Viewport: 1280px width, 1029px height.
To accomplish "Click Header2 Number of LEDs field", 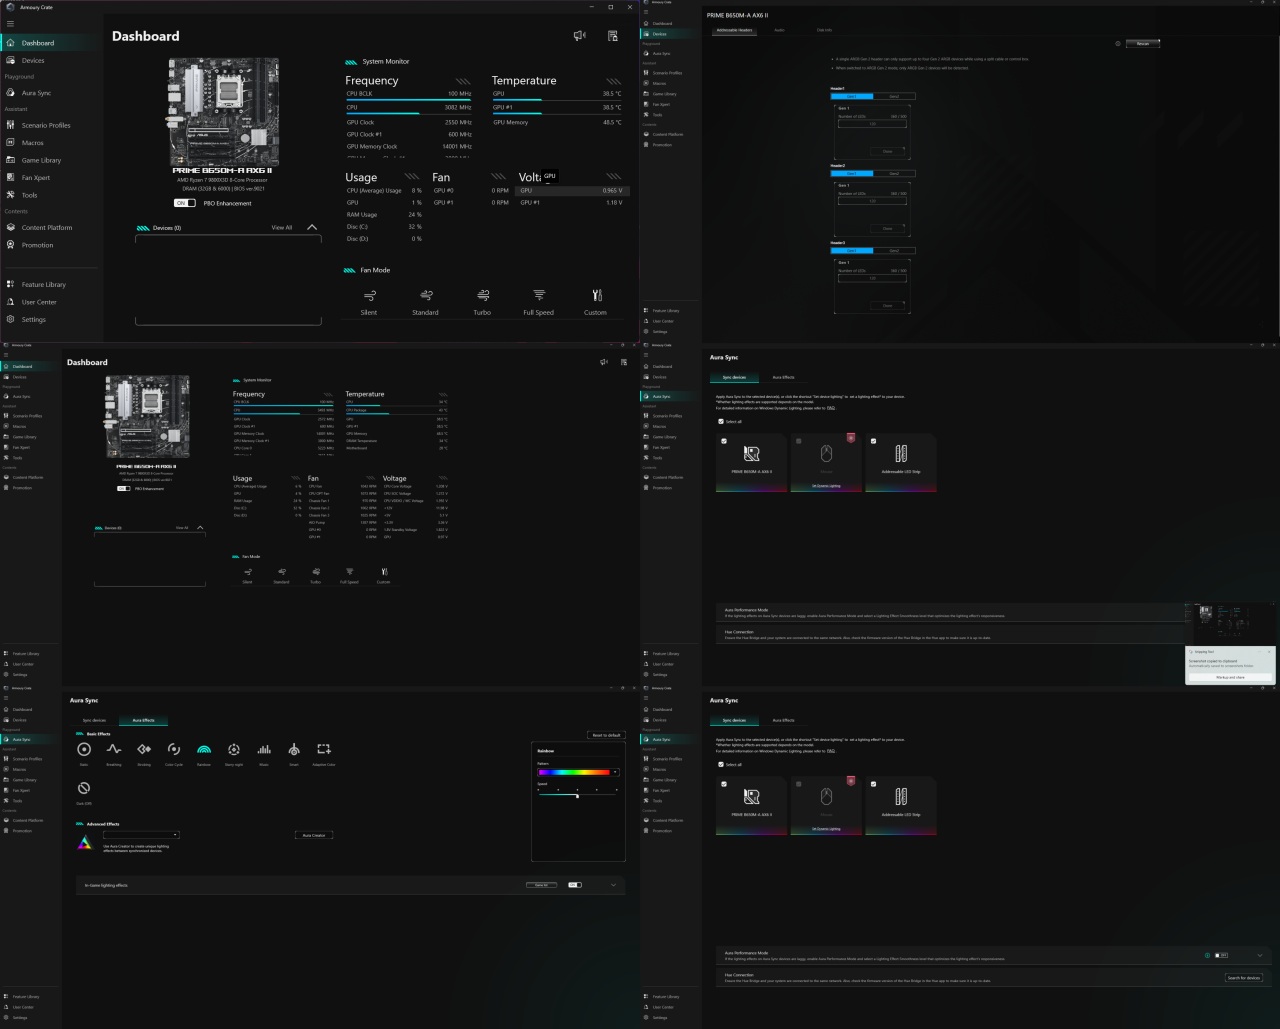I will tap(872, 201).
